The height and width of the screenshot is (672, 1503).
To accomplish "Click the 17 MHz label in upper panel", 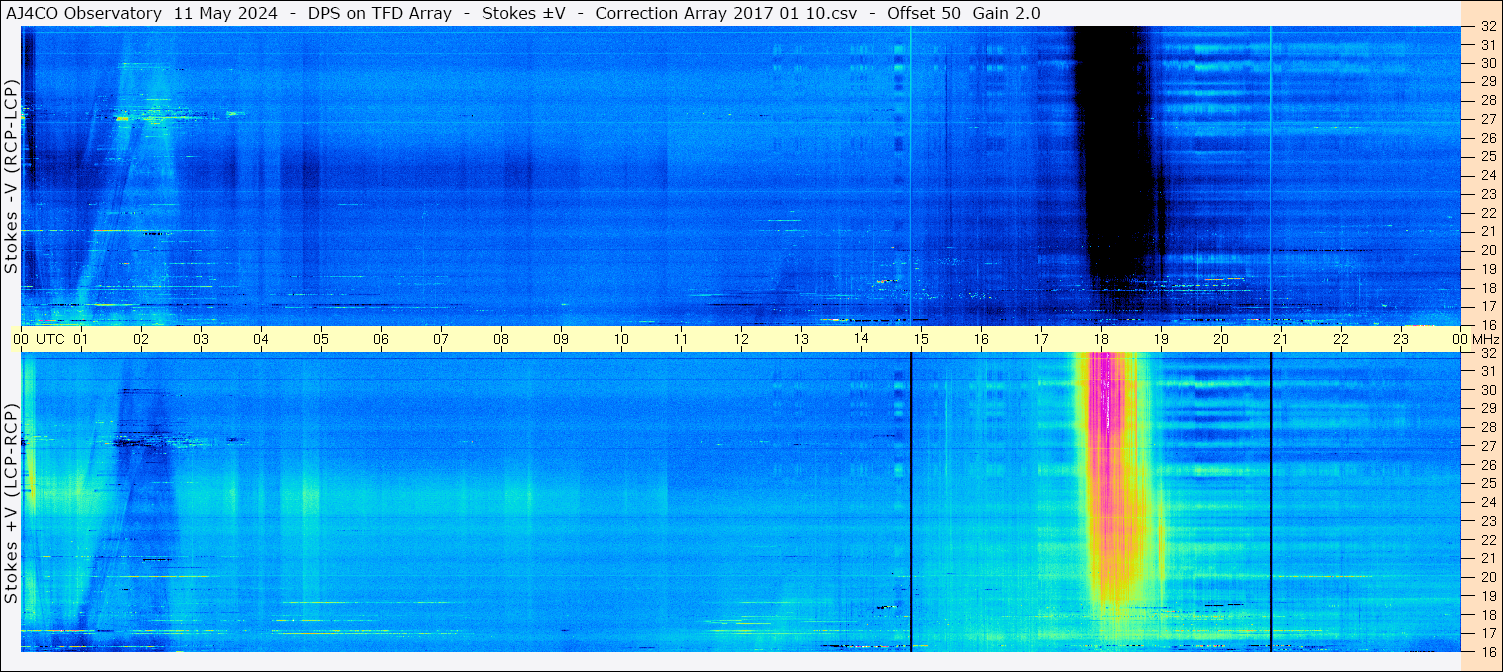I will click(x=1487, y=306).
